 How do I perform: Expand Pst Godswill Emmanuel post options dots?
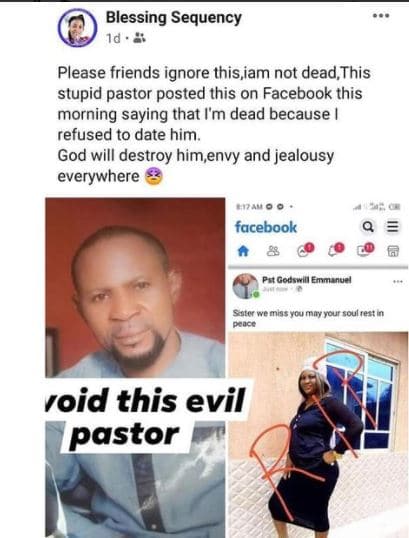pos(398,282)
